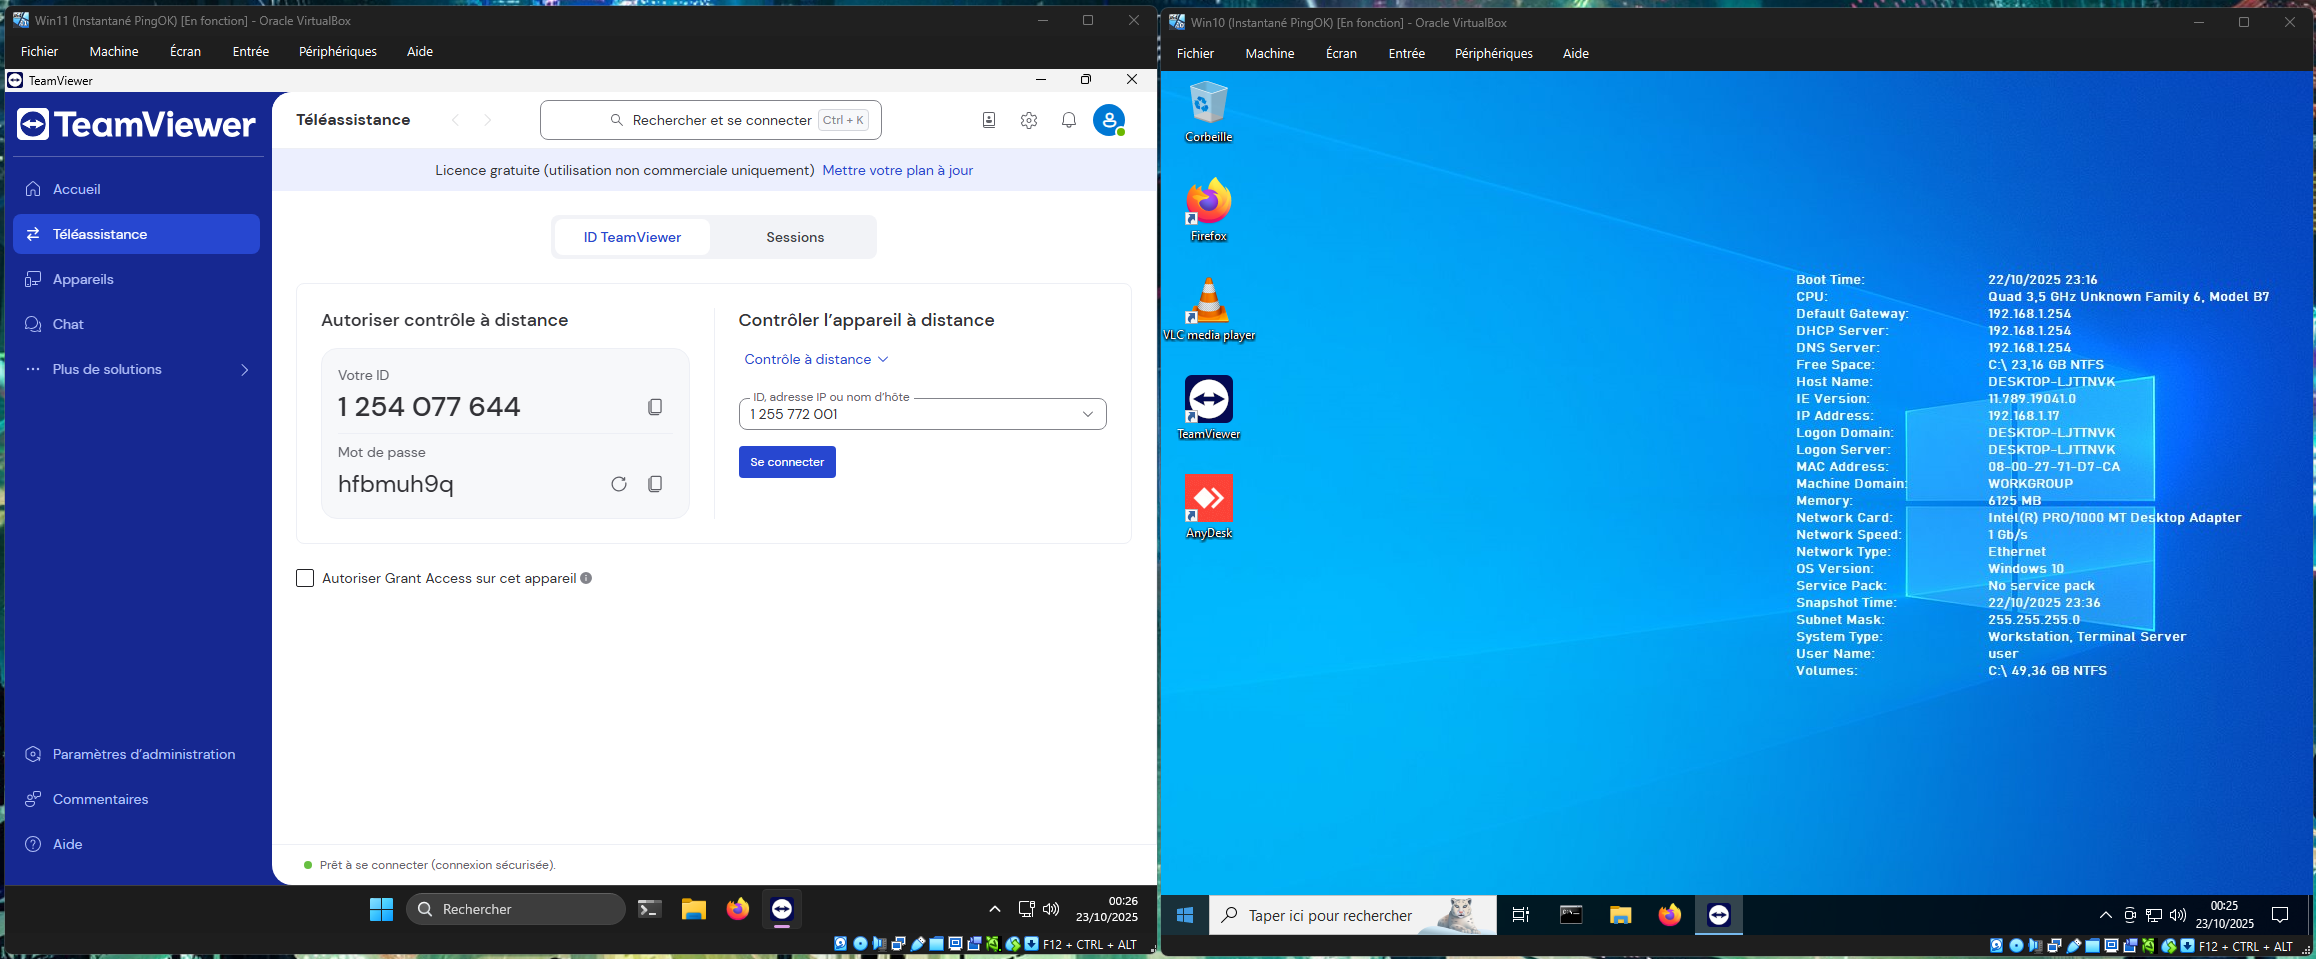The width and height of the screenshot is (2316, 959).
Task: Open Windows 10 Start menu button
Action: [1185, 915]
